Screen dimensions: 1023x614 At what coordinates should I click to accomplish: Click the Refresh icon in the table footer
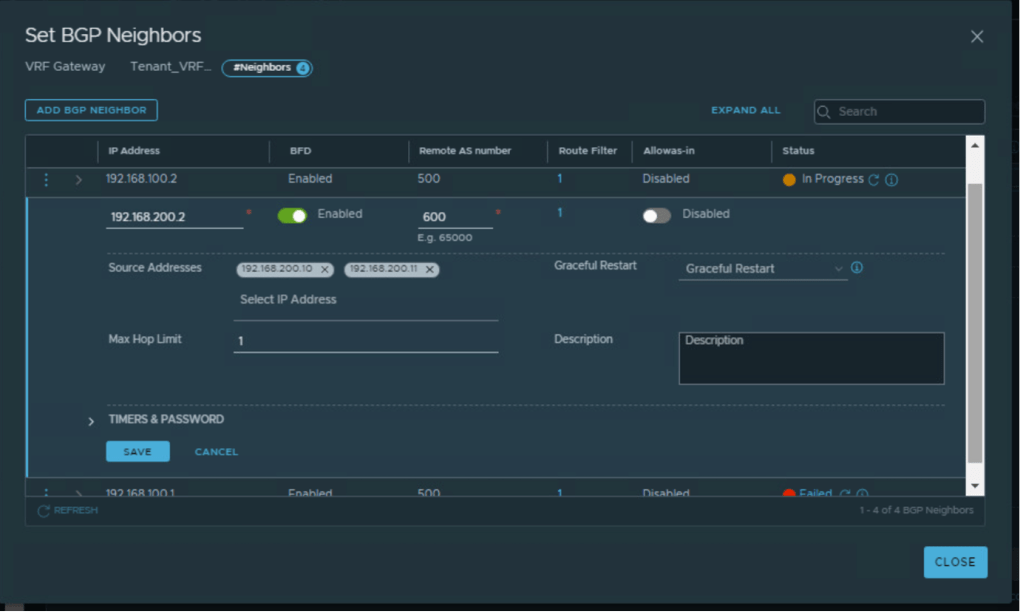[x=43, y=510]
